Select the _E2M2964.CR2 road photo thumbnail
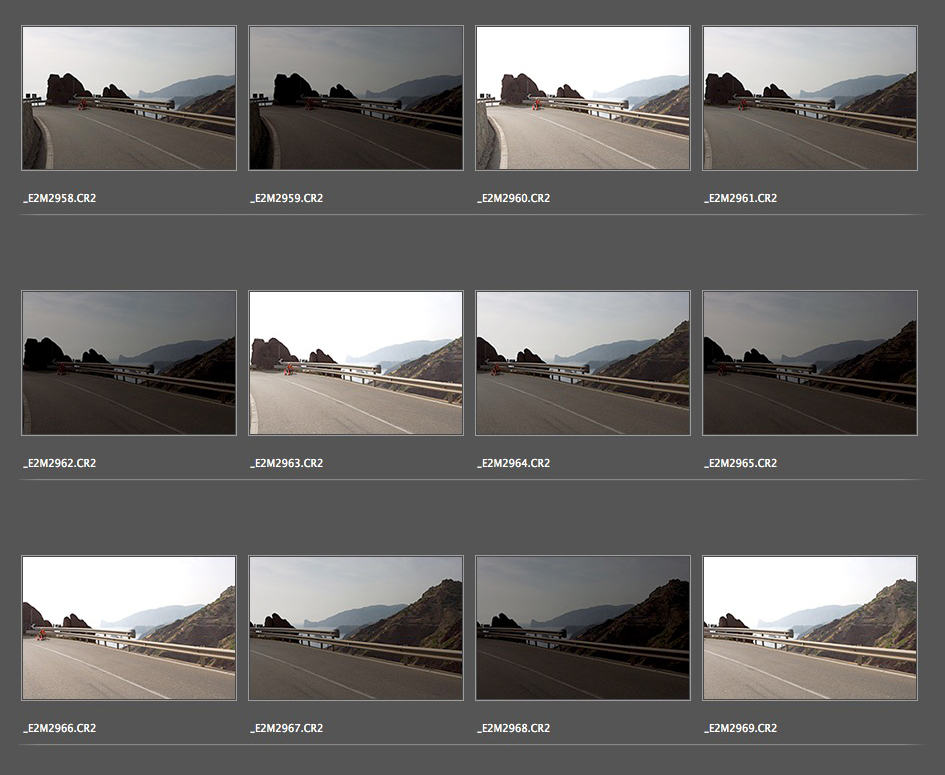945x775 pixels. (583, 363)
